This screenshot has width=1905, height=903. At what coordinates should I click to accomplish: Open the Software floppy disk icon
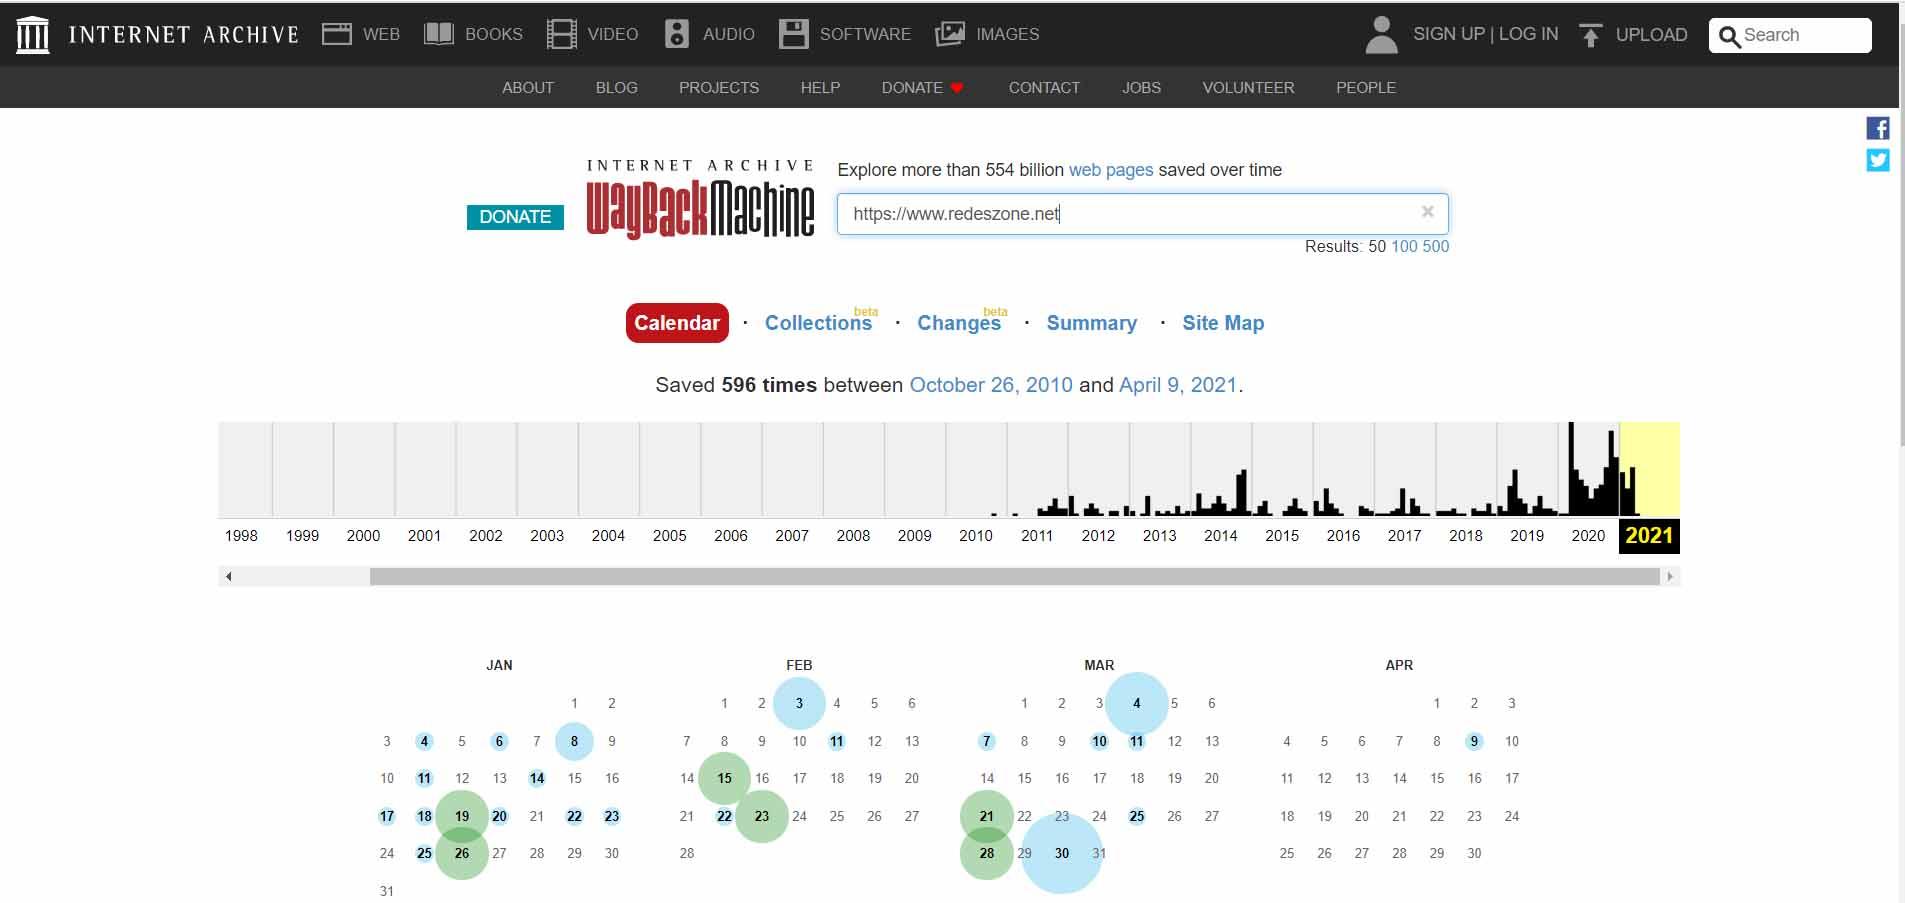(x=794, y=34)
